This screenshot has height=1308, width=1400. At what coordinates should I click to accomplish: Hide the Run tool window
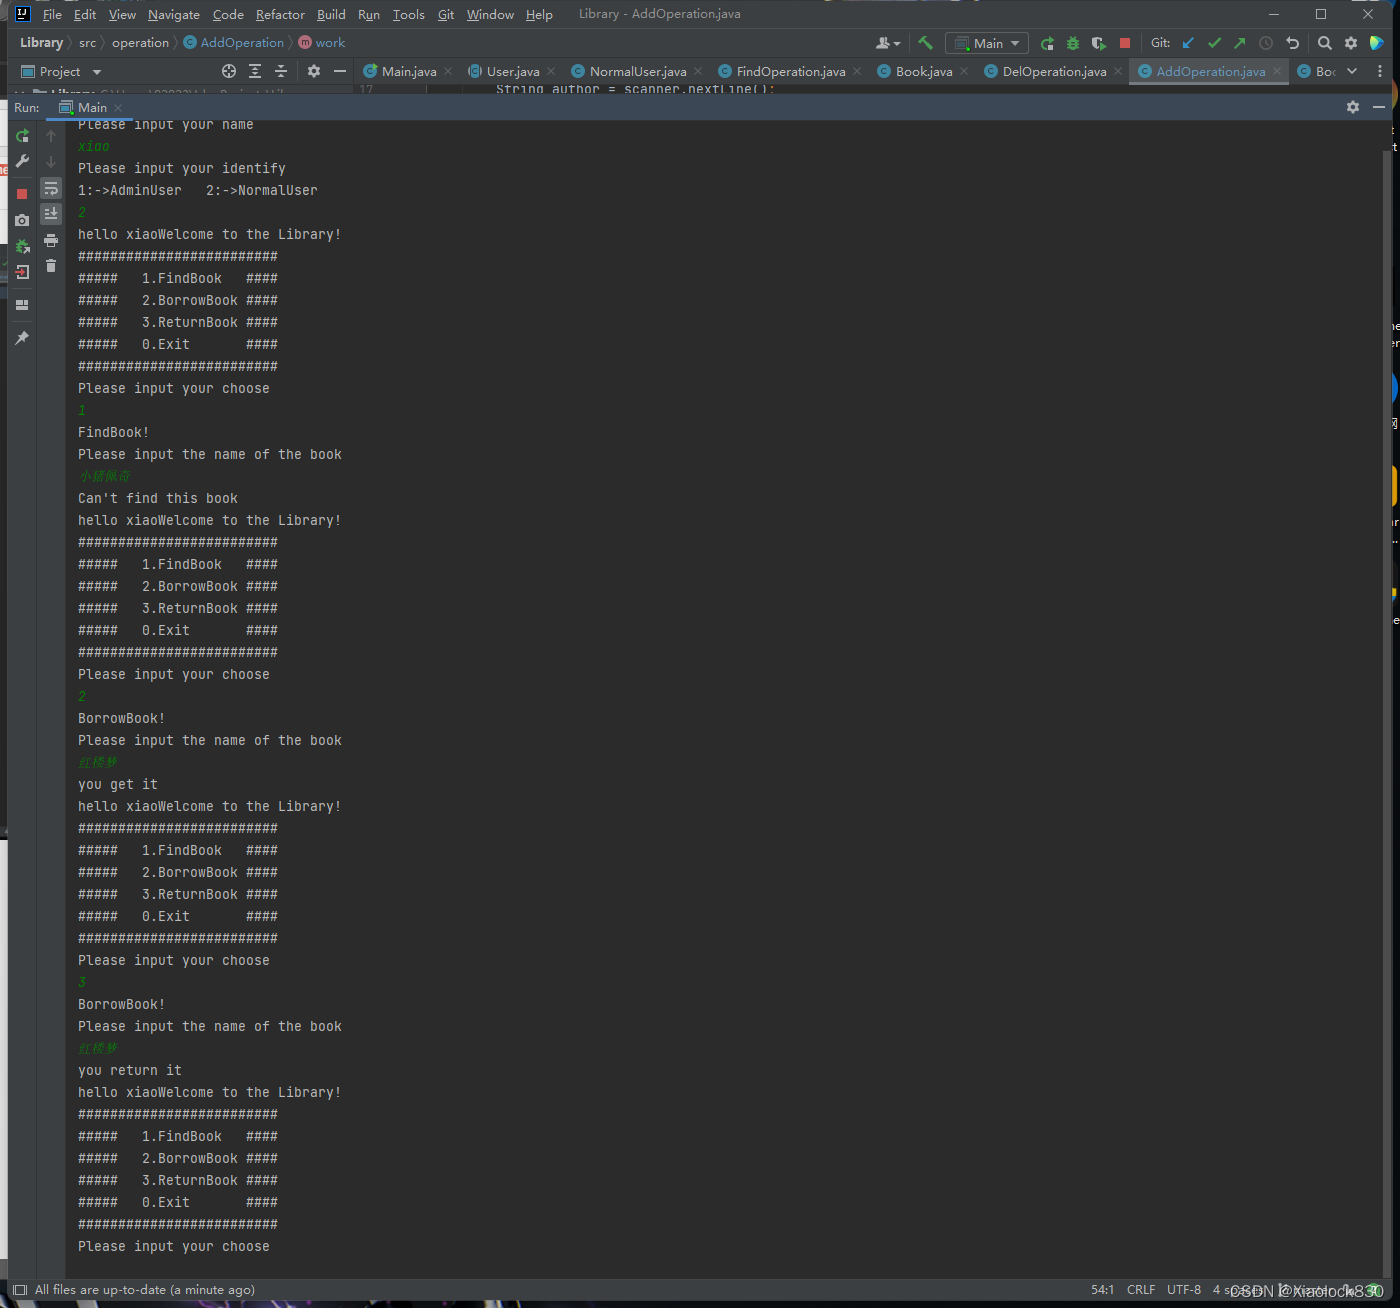tap(1379, 107)
